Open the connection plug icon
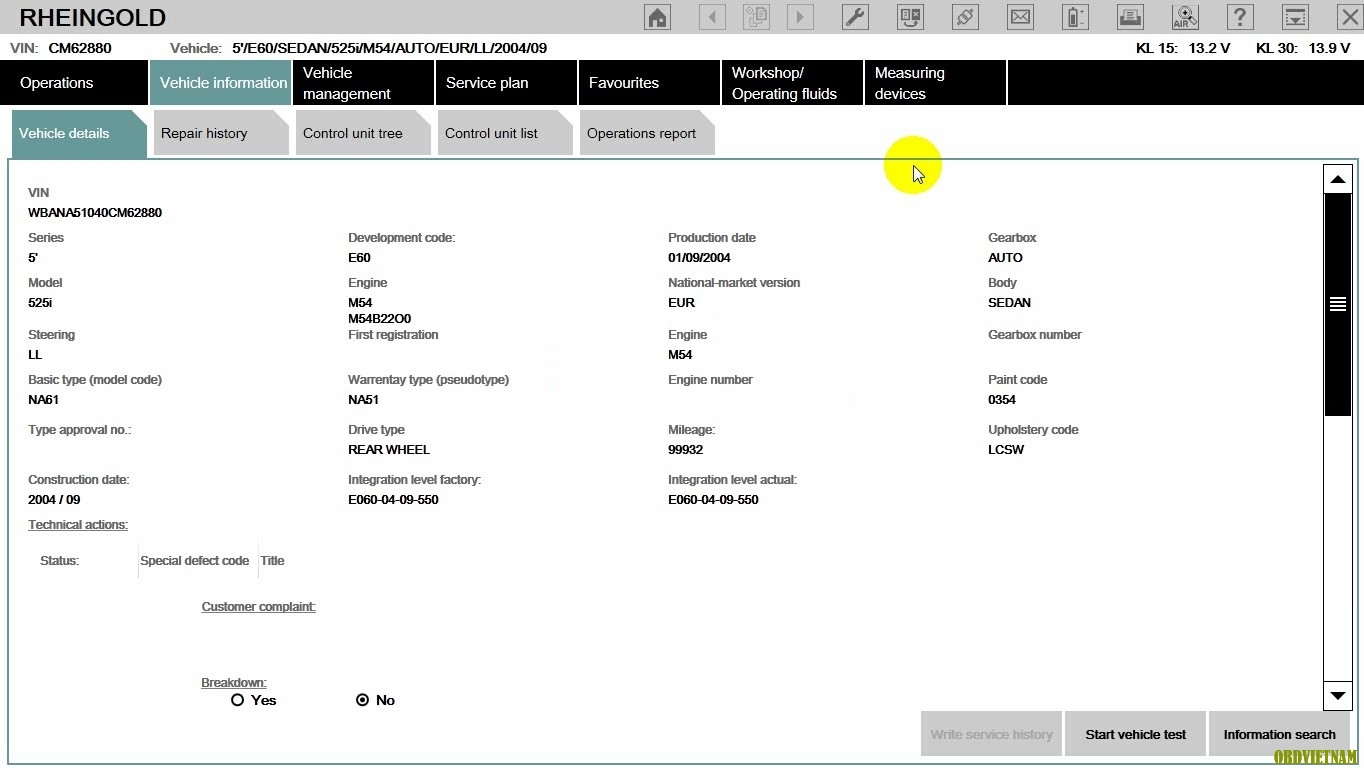1364x768 pixels. (x=965, y=17)
